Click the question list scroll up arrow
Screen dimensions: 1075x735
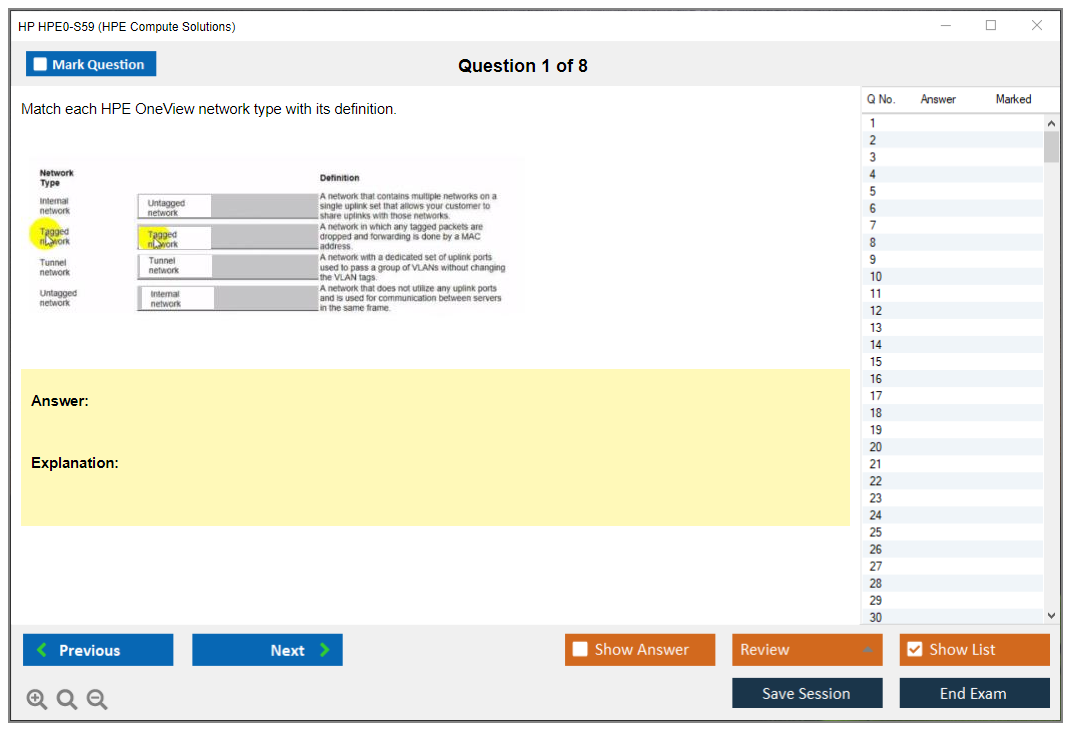pyautogui.click(x=1050, y=123)
